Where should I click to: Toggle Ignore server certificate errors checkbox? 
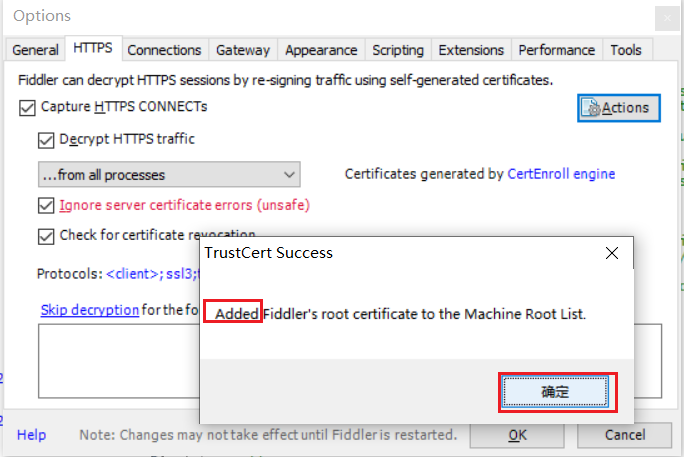[x=46, y=205]
